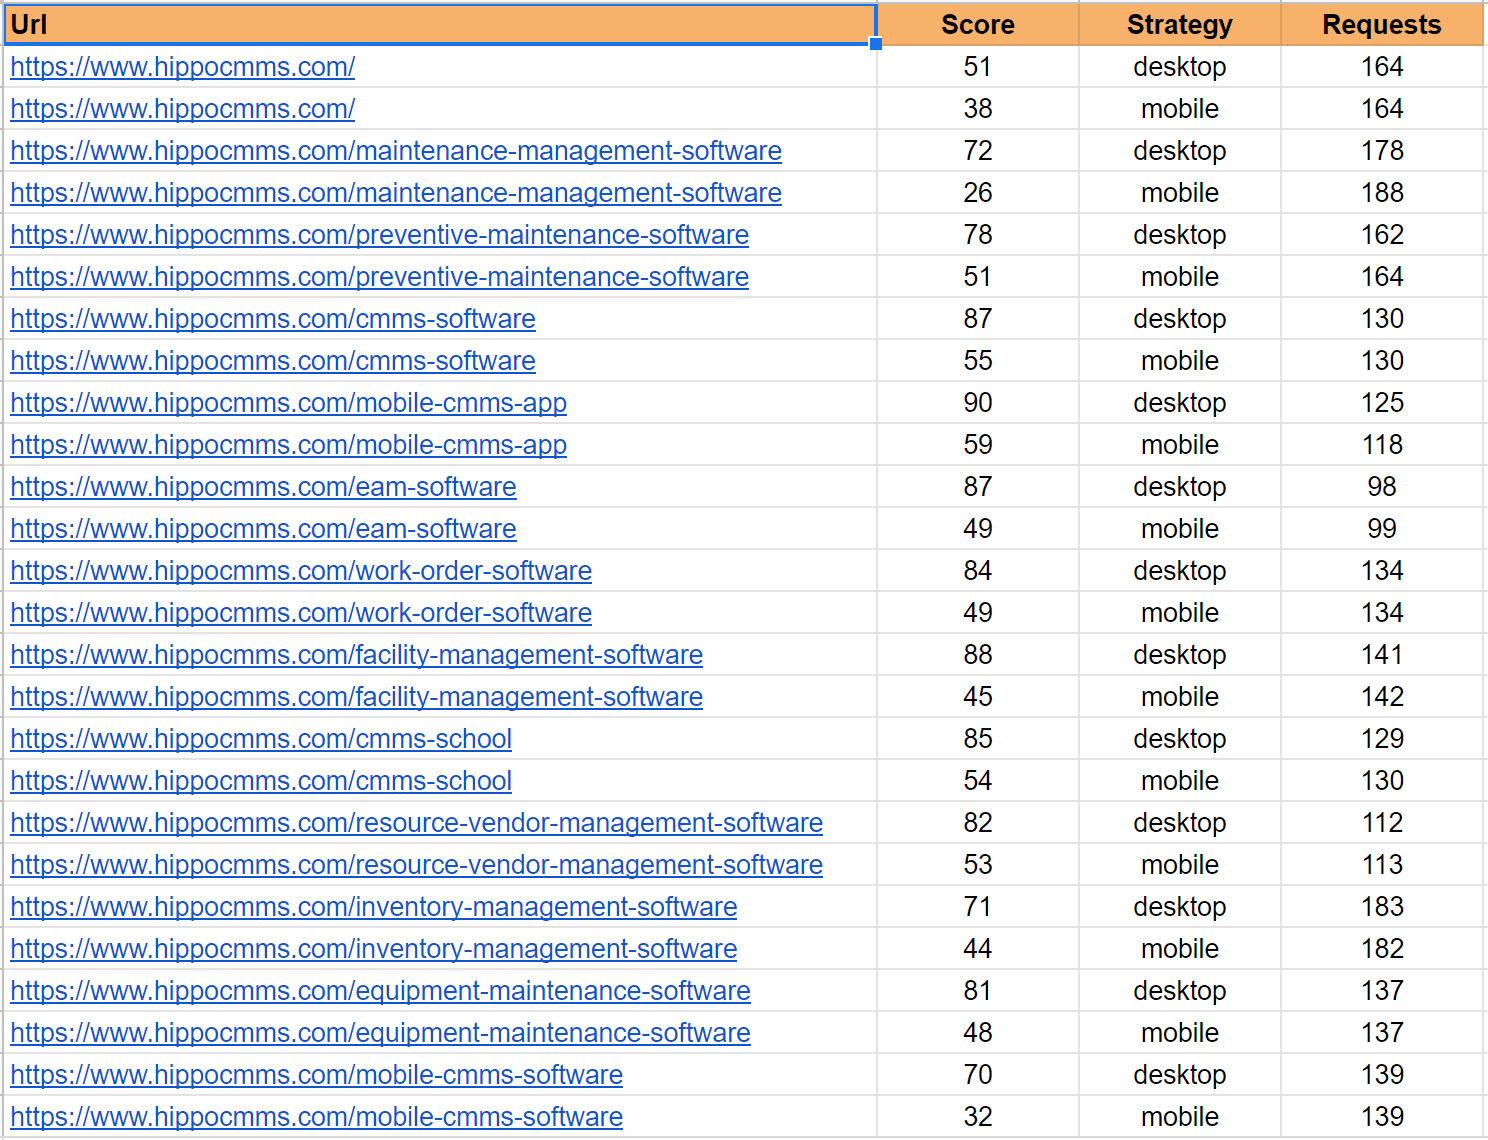Select the mobile cell in score 53 row
This screenshot has width=1488, height=1140.
point(1180,865)
